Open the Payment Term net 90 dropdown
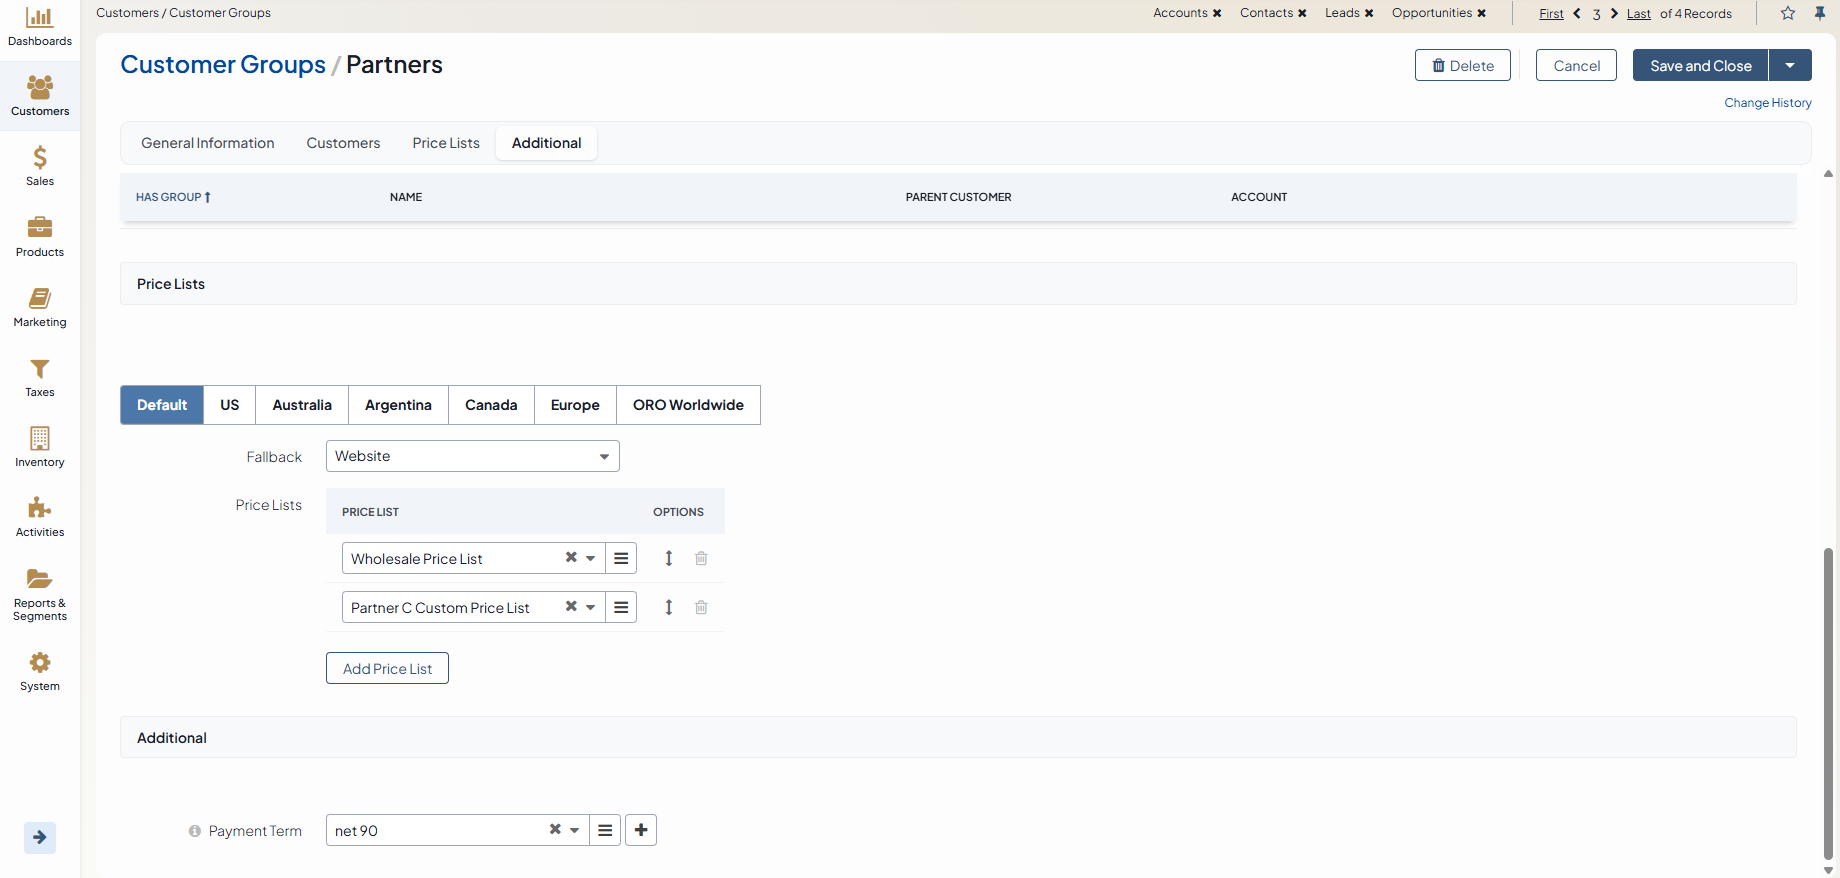Screen dimensions: 1840x878 coord(573,830)
